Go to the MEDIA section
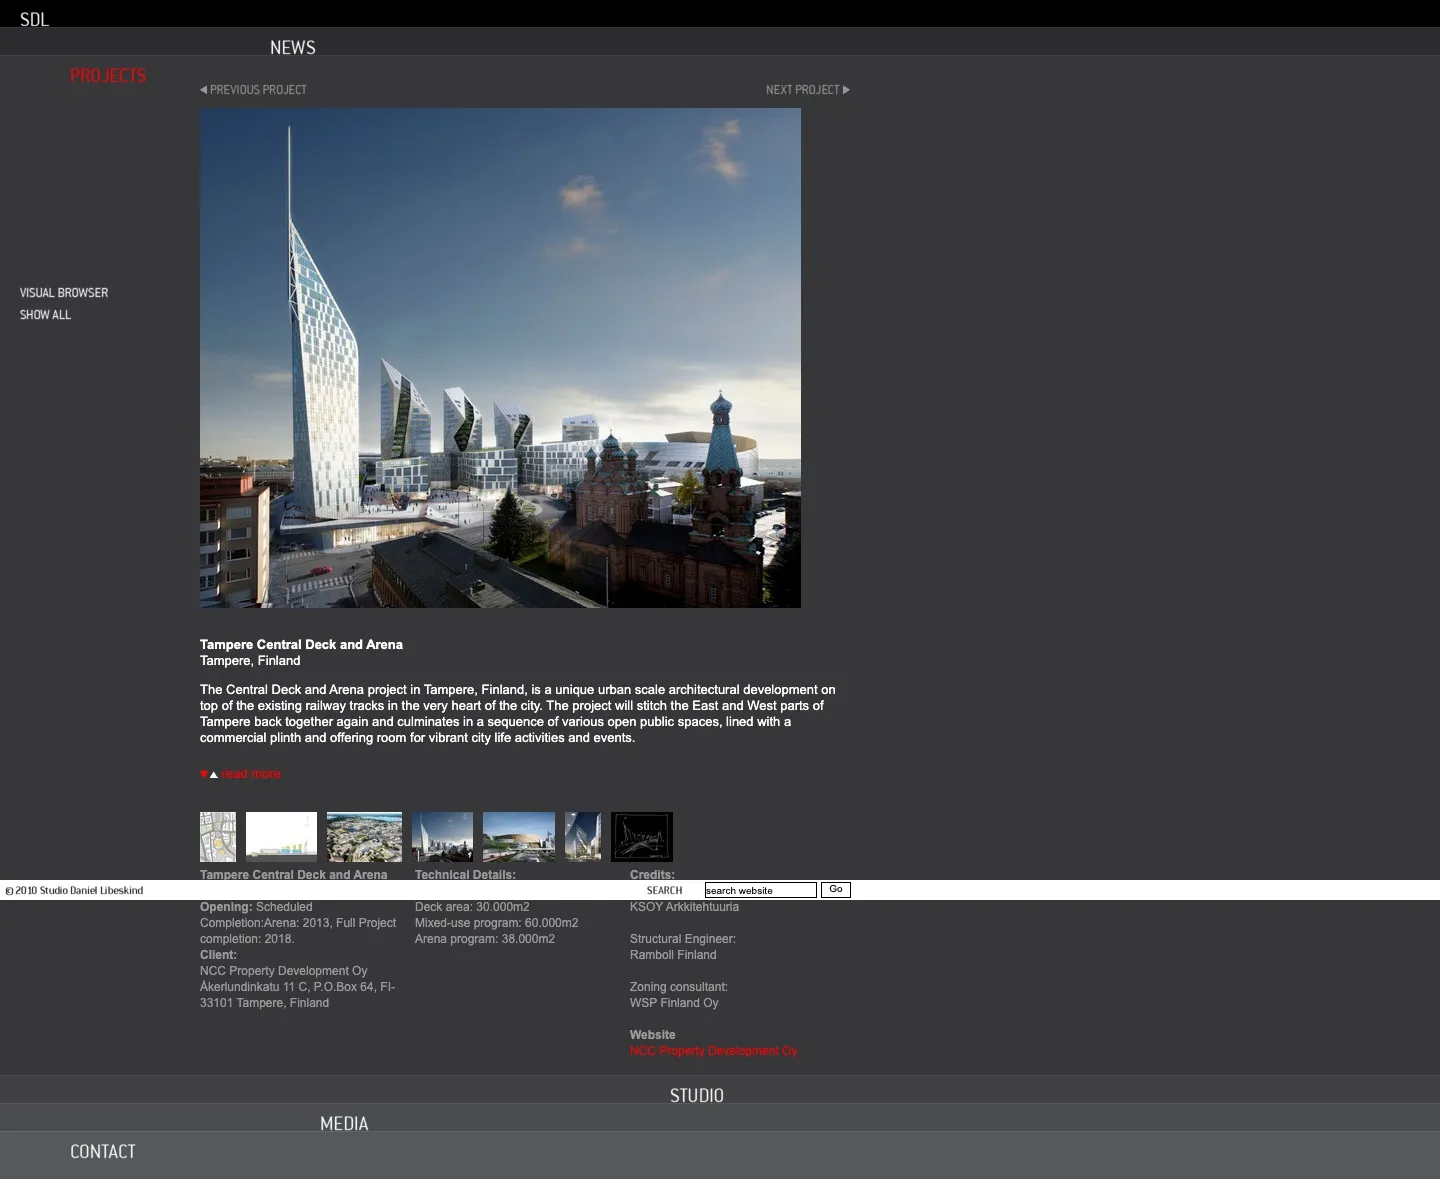1440x1179 pixels. (x=344, y=1123)
